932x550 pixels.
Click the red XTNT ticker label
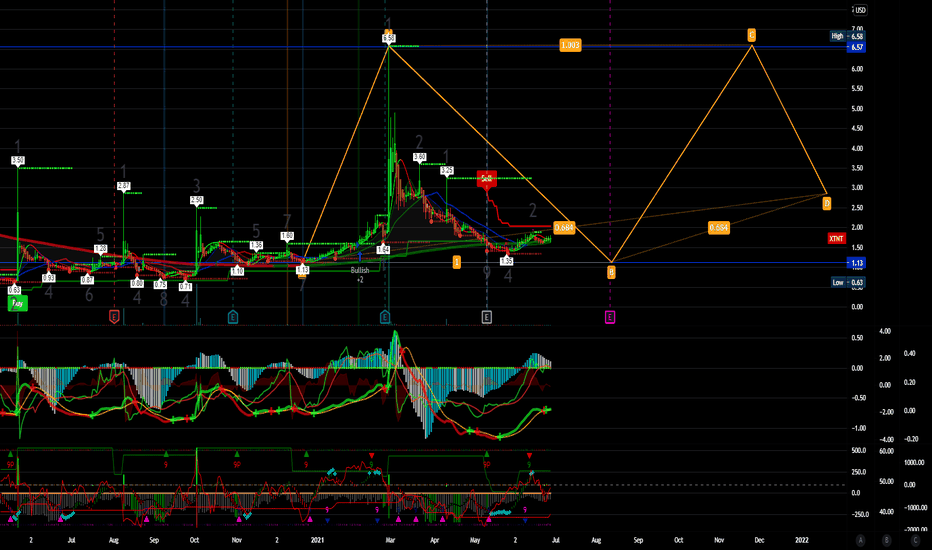tap(836, 238)
